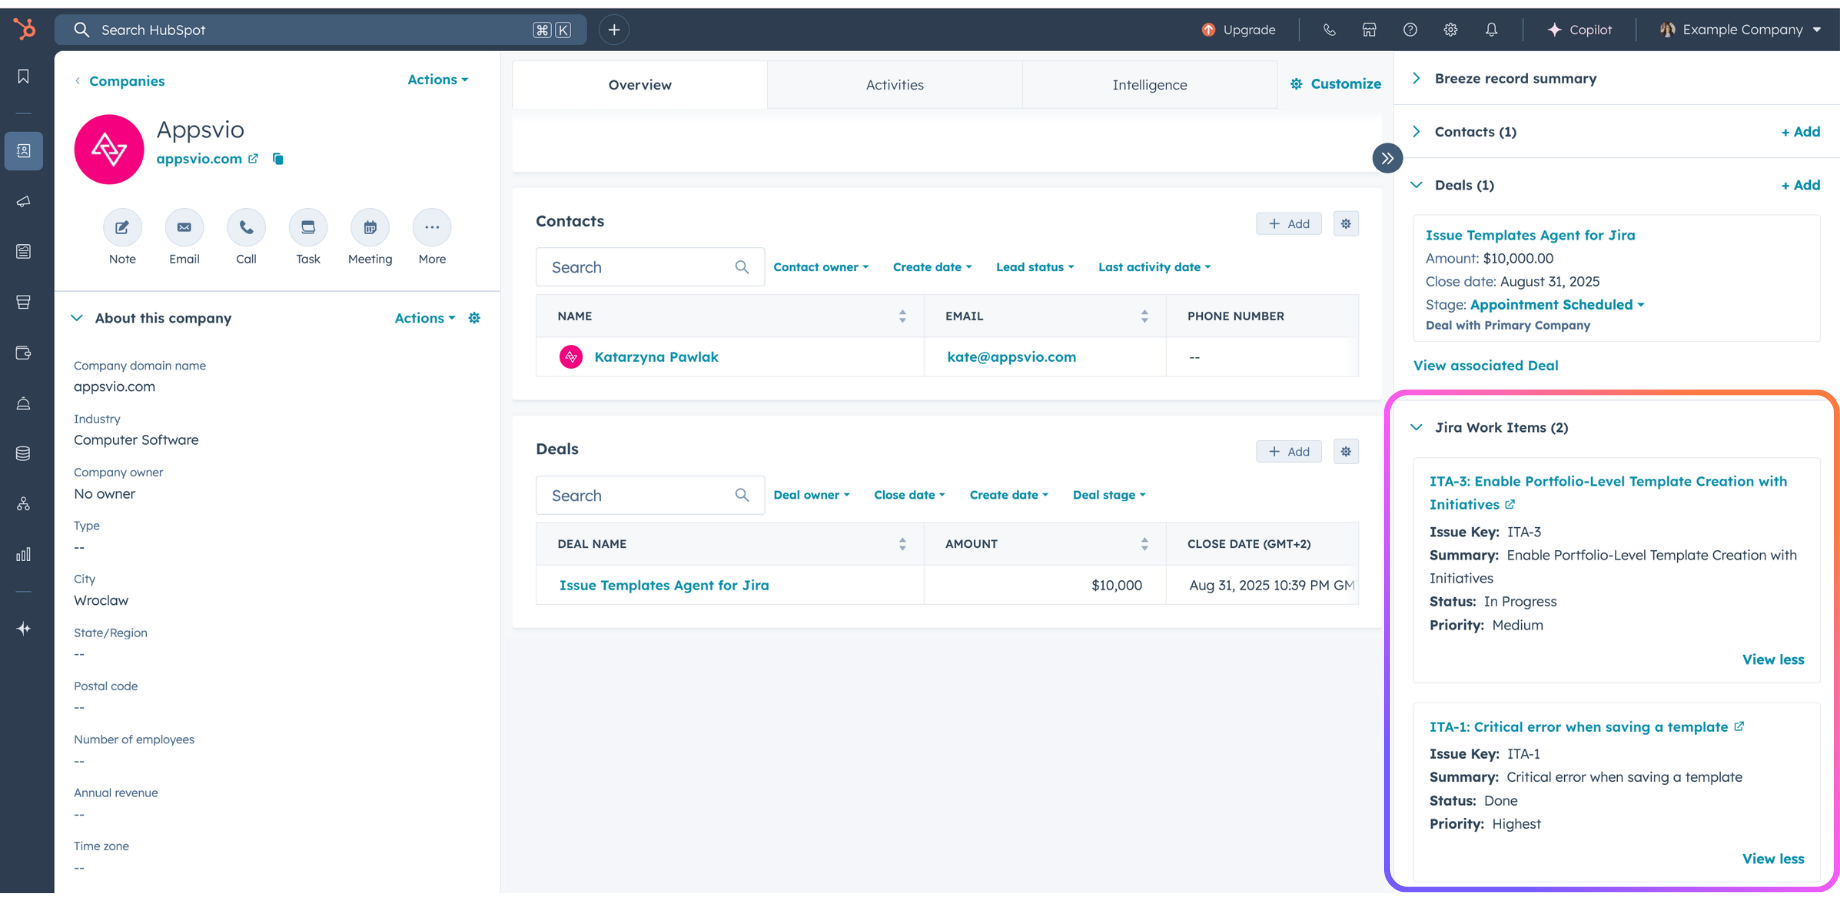The image size is (1840, 900).
Task: Open the calling phone icon in top bar
Action: click(1329, 30)
